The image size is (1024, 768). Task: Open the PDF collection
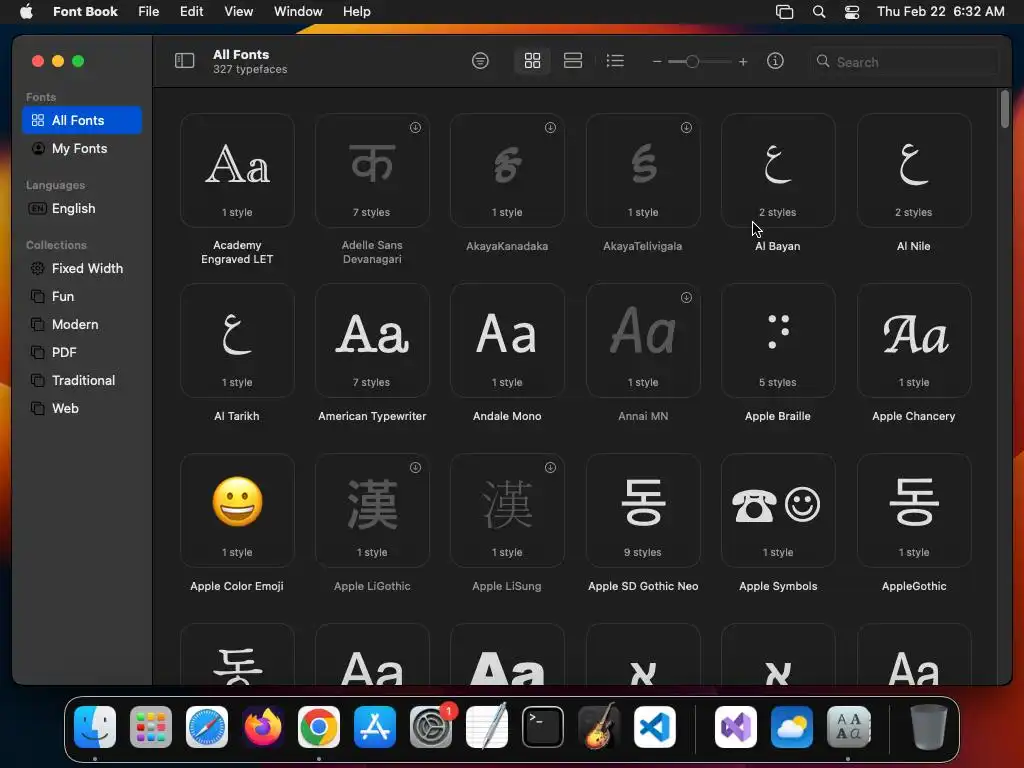tap(82, 353)
